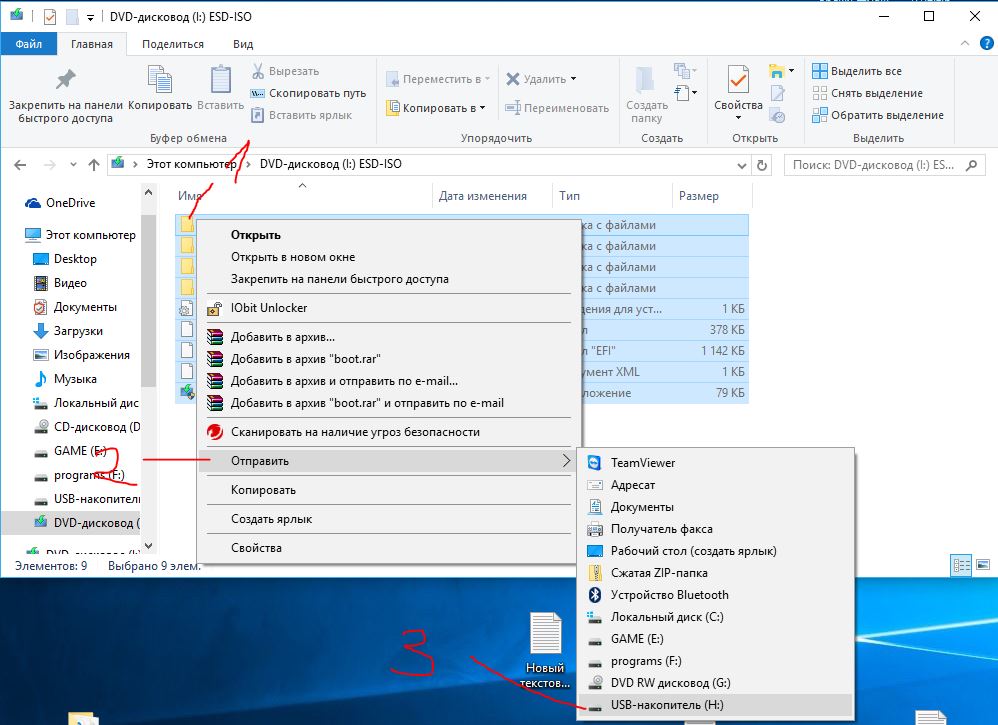Click the Копировать ribbon icon
Screen dimensions: 998x725
160,80
